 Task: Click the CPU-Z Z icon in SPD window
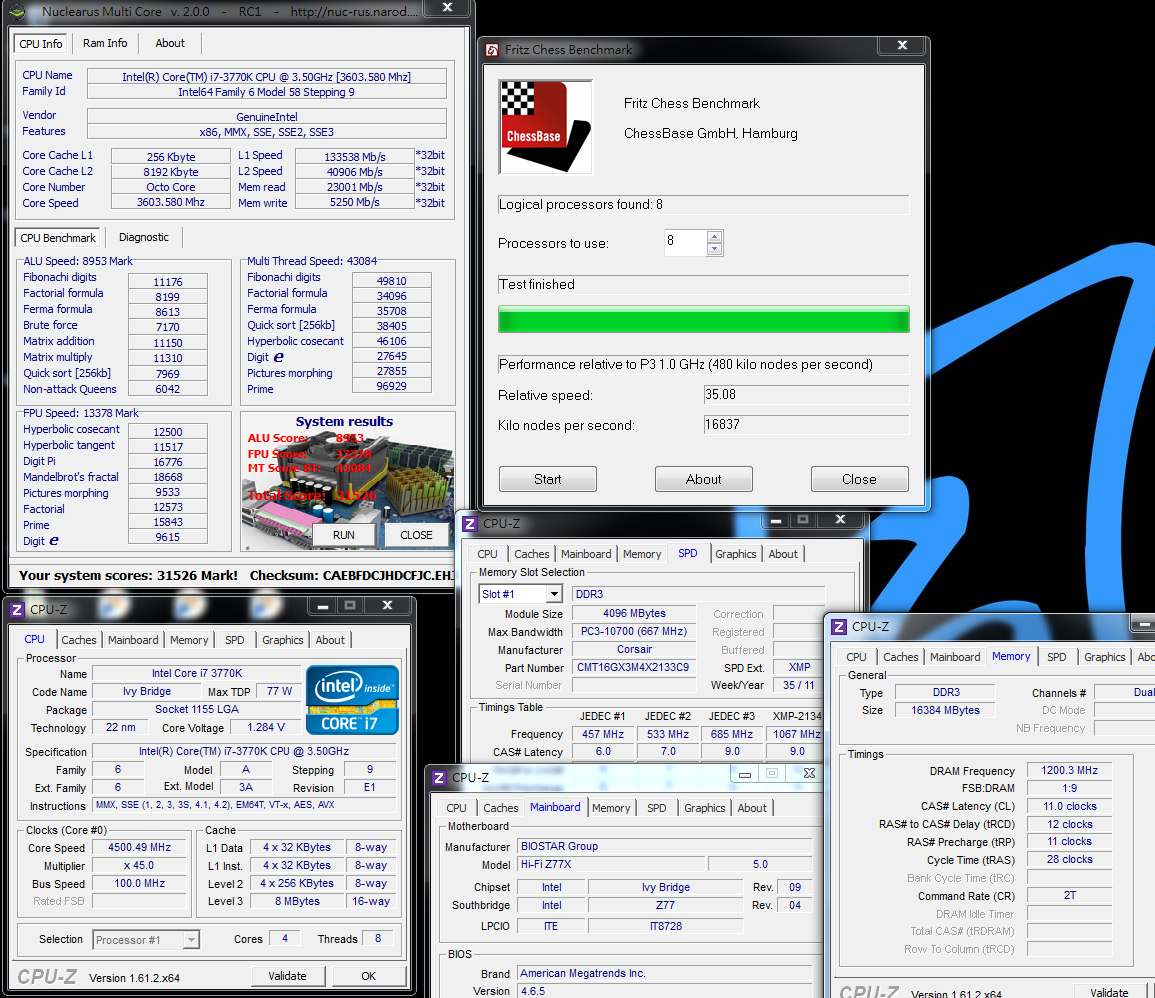470,524
